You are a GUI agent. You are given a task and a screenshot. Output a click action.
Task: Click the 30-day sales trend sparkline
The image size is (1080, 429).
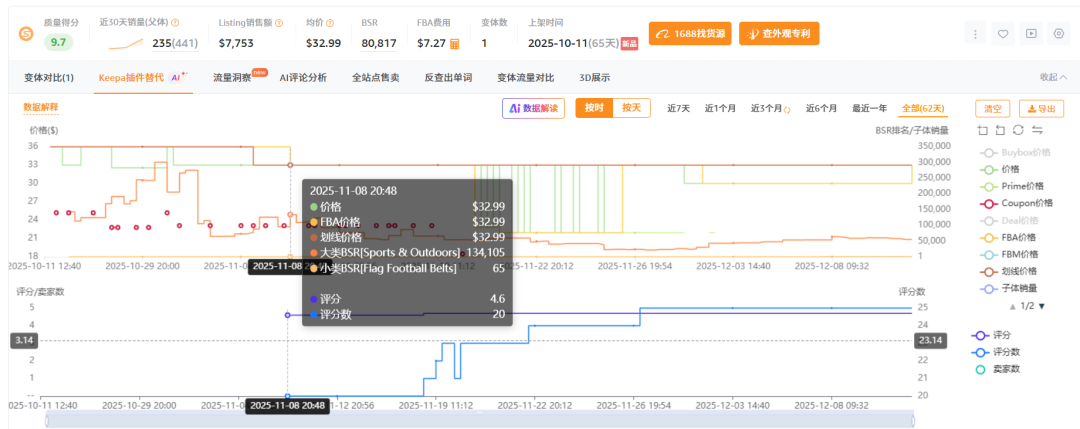click(127, 43)
